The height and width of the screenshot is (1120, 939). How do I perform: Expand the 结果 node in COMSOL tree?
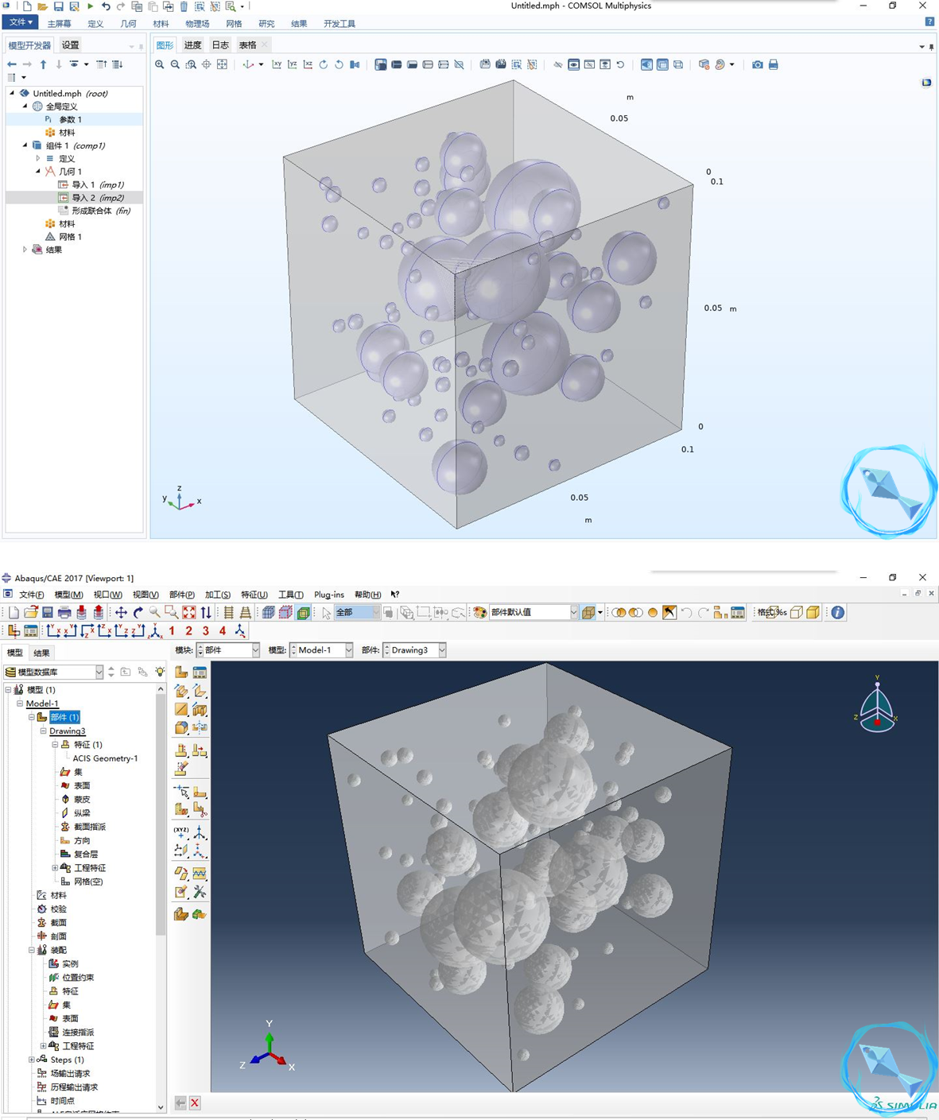click(25, 250)
